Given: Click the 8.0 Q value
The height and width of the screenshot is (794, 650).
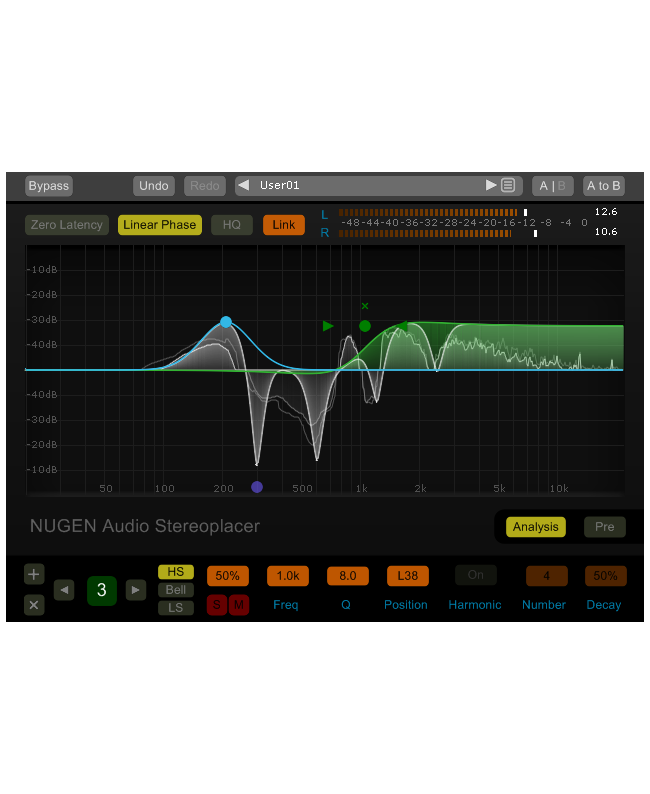Looking at the screenshot, I should [x=348, y=576].
